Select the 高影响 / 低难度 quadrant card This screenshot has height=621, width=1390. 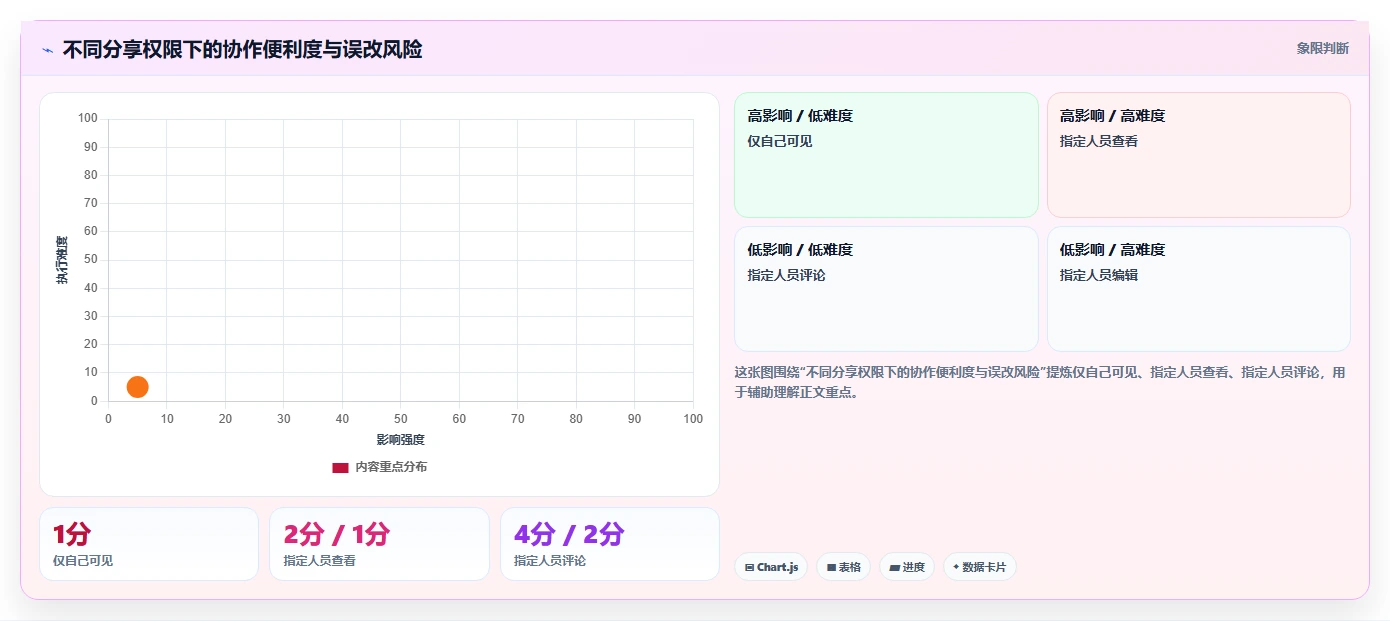click(x=886, y=155)
